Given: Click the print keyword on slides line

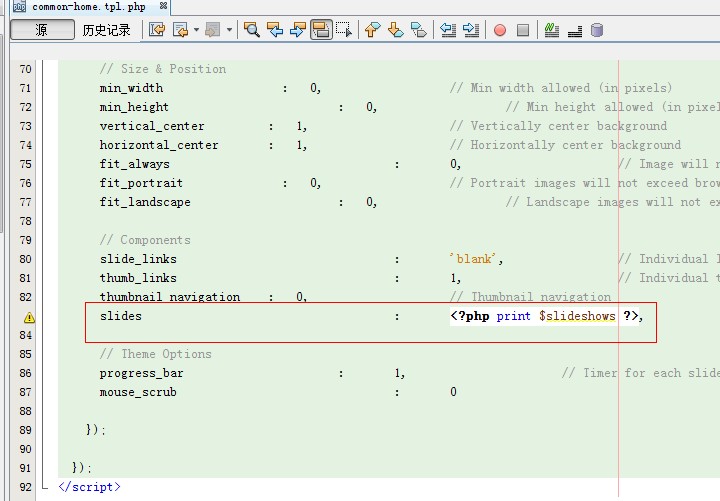Looking at the screenshot, I should click(x=513, y=316).
